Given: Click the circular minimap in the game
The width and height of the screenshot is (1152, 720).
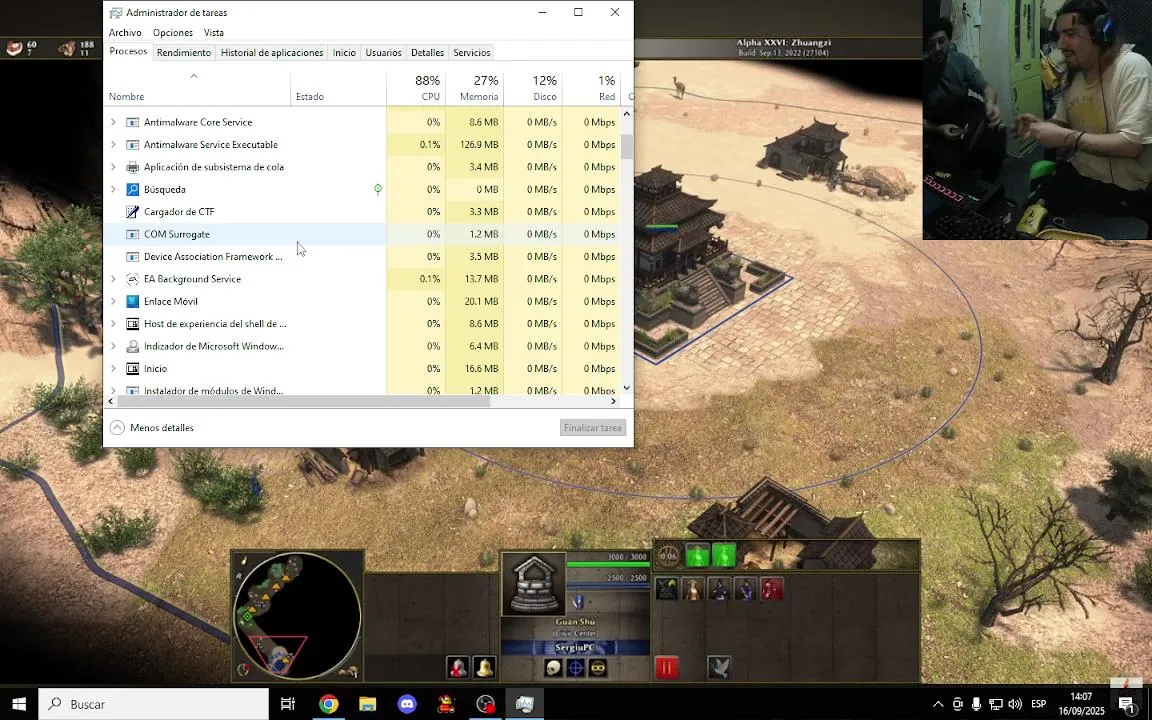Looking at the screenshot, I should (298, 616).
